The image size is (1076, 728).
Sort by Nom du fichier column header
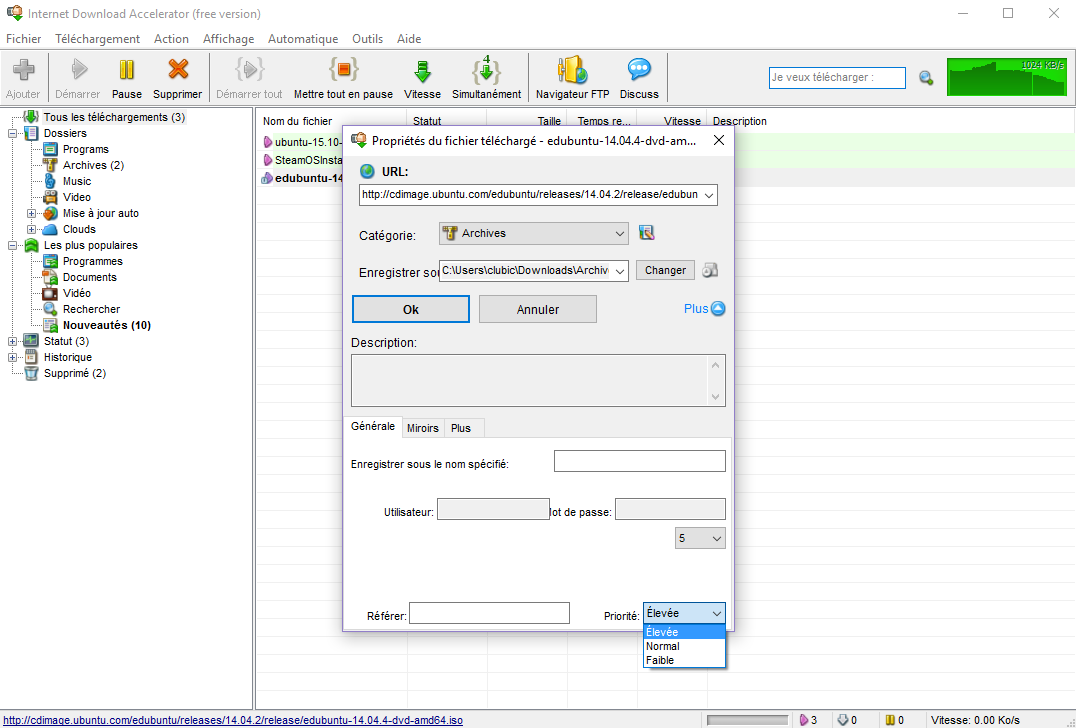point(332,121)
